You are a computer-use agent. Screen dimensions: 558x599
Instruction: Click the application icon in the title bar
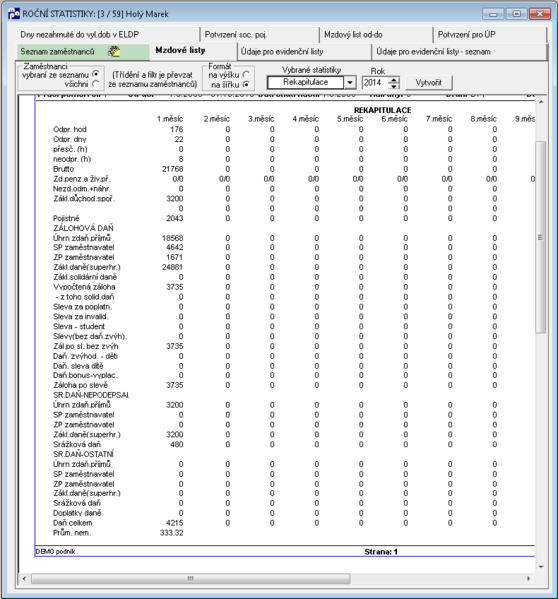13,14
